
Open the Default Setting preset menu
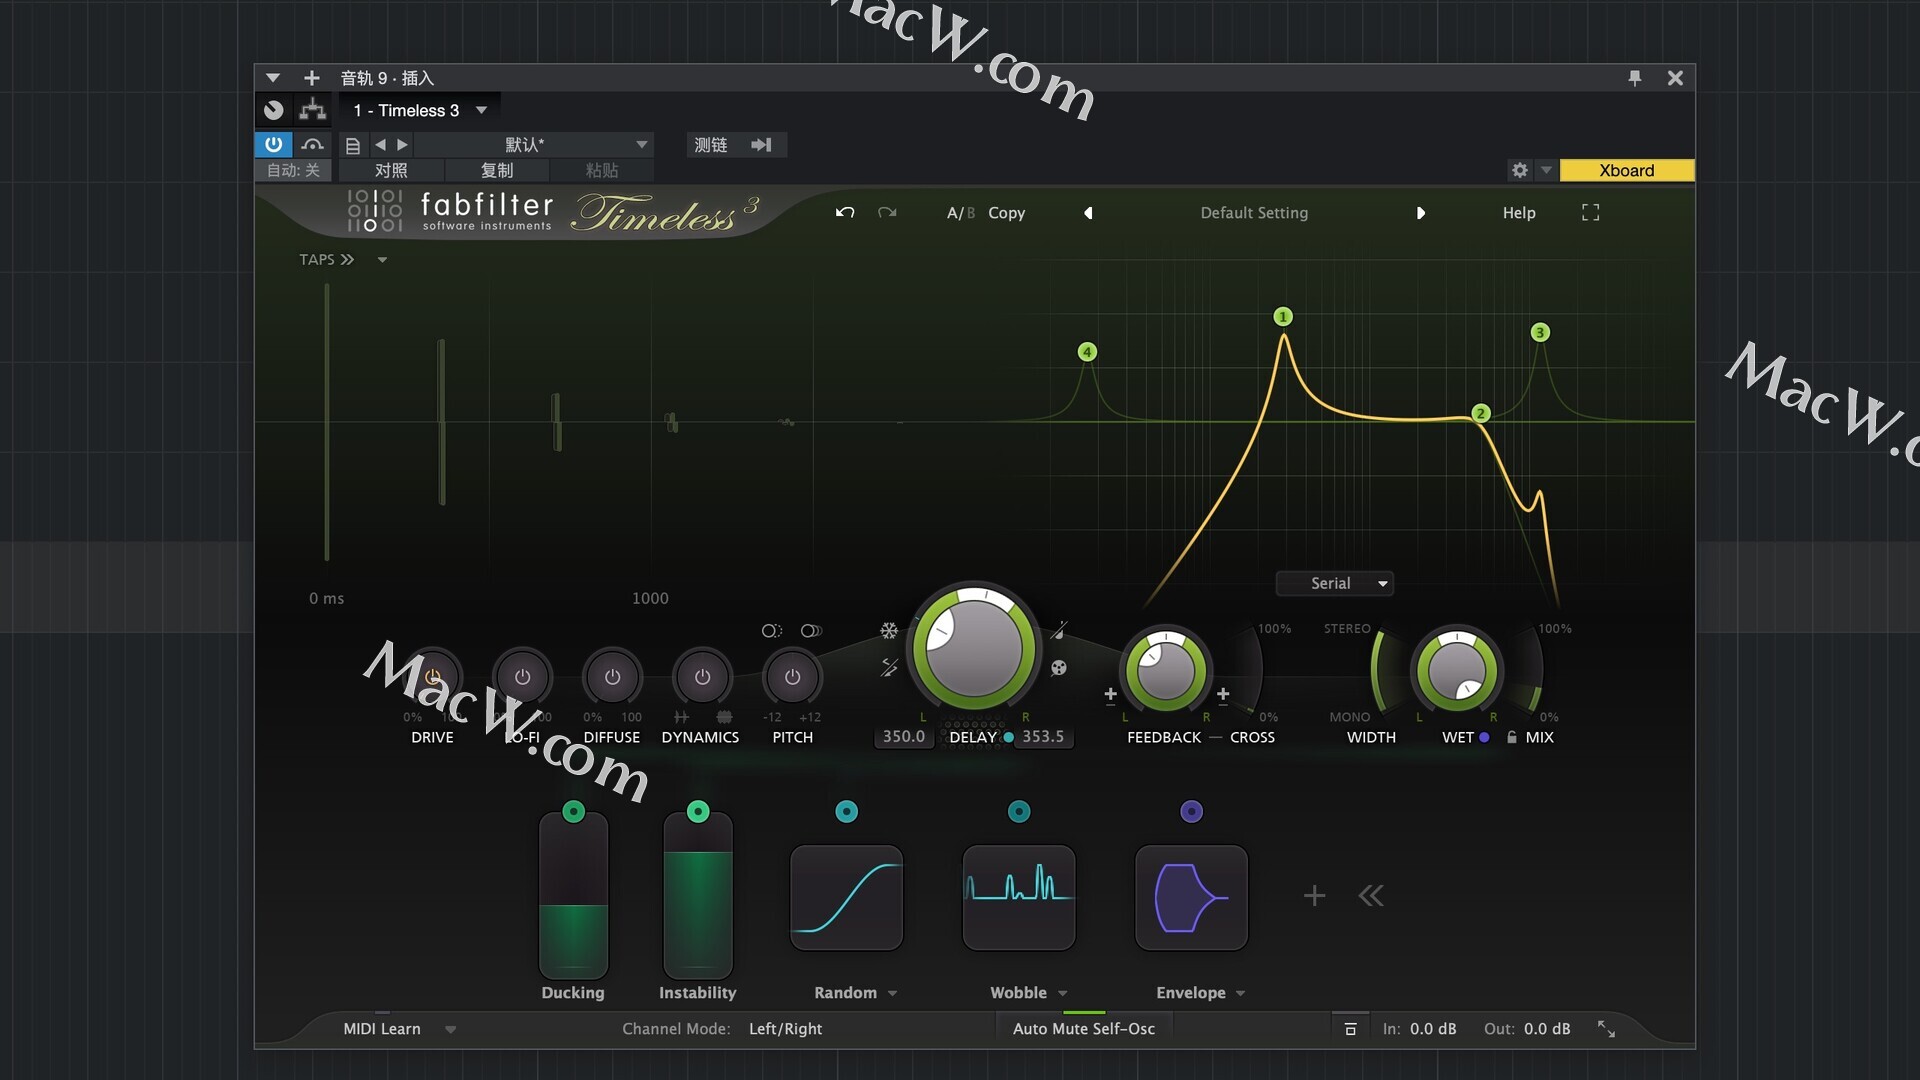point(1254,212)
